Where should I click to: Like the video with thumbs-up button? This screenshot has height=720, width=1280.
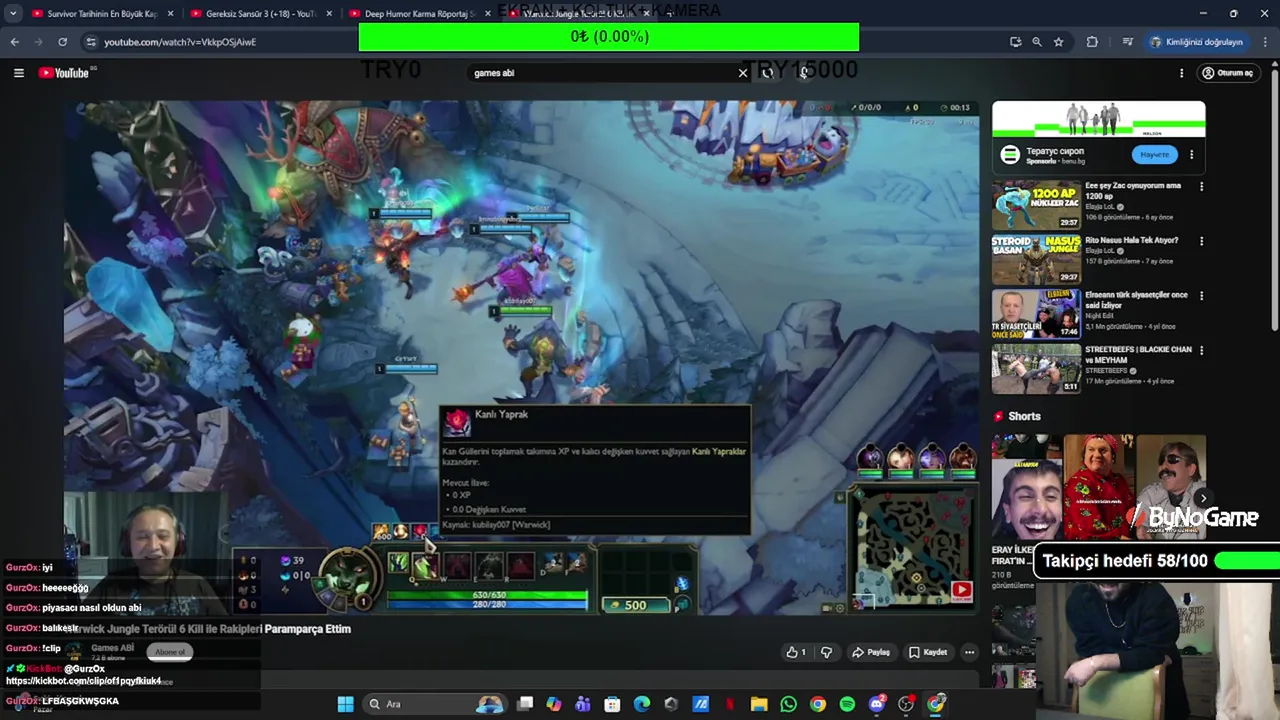tap(796, 652)
